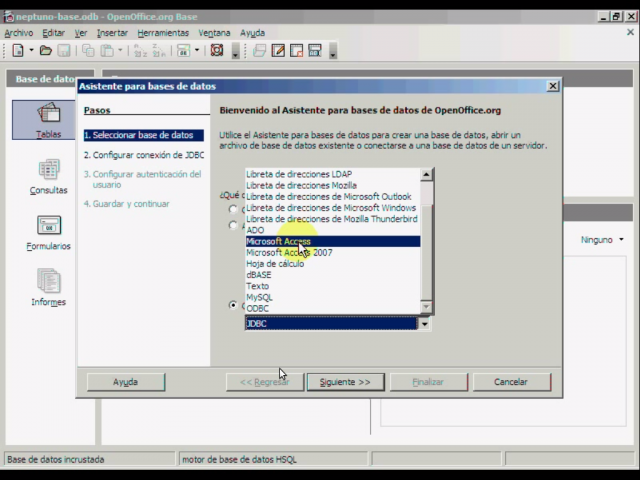Click step 1. Seleccionar base de datos

pos(143,135)
